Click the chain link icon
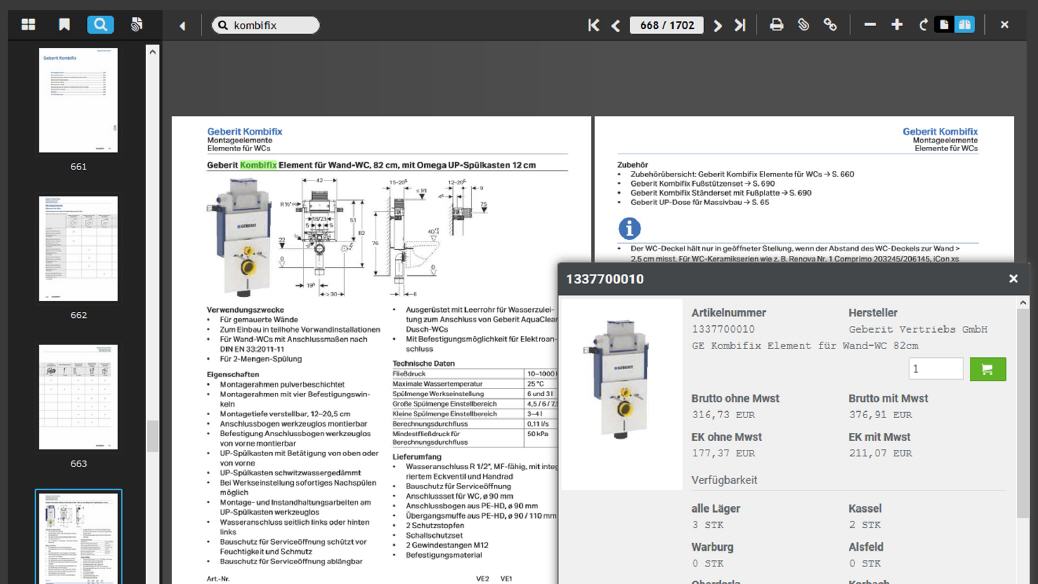 point(830,25)
